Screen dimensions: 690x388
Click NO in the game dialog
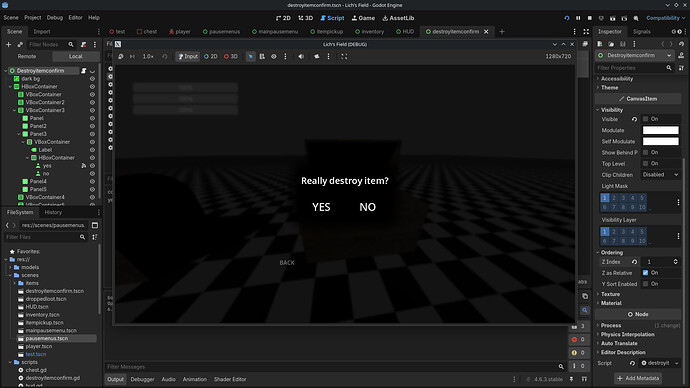coord(367,207)
